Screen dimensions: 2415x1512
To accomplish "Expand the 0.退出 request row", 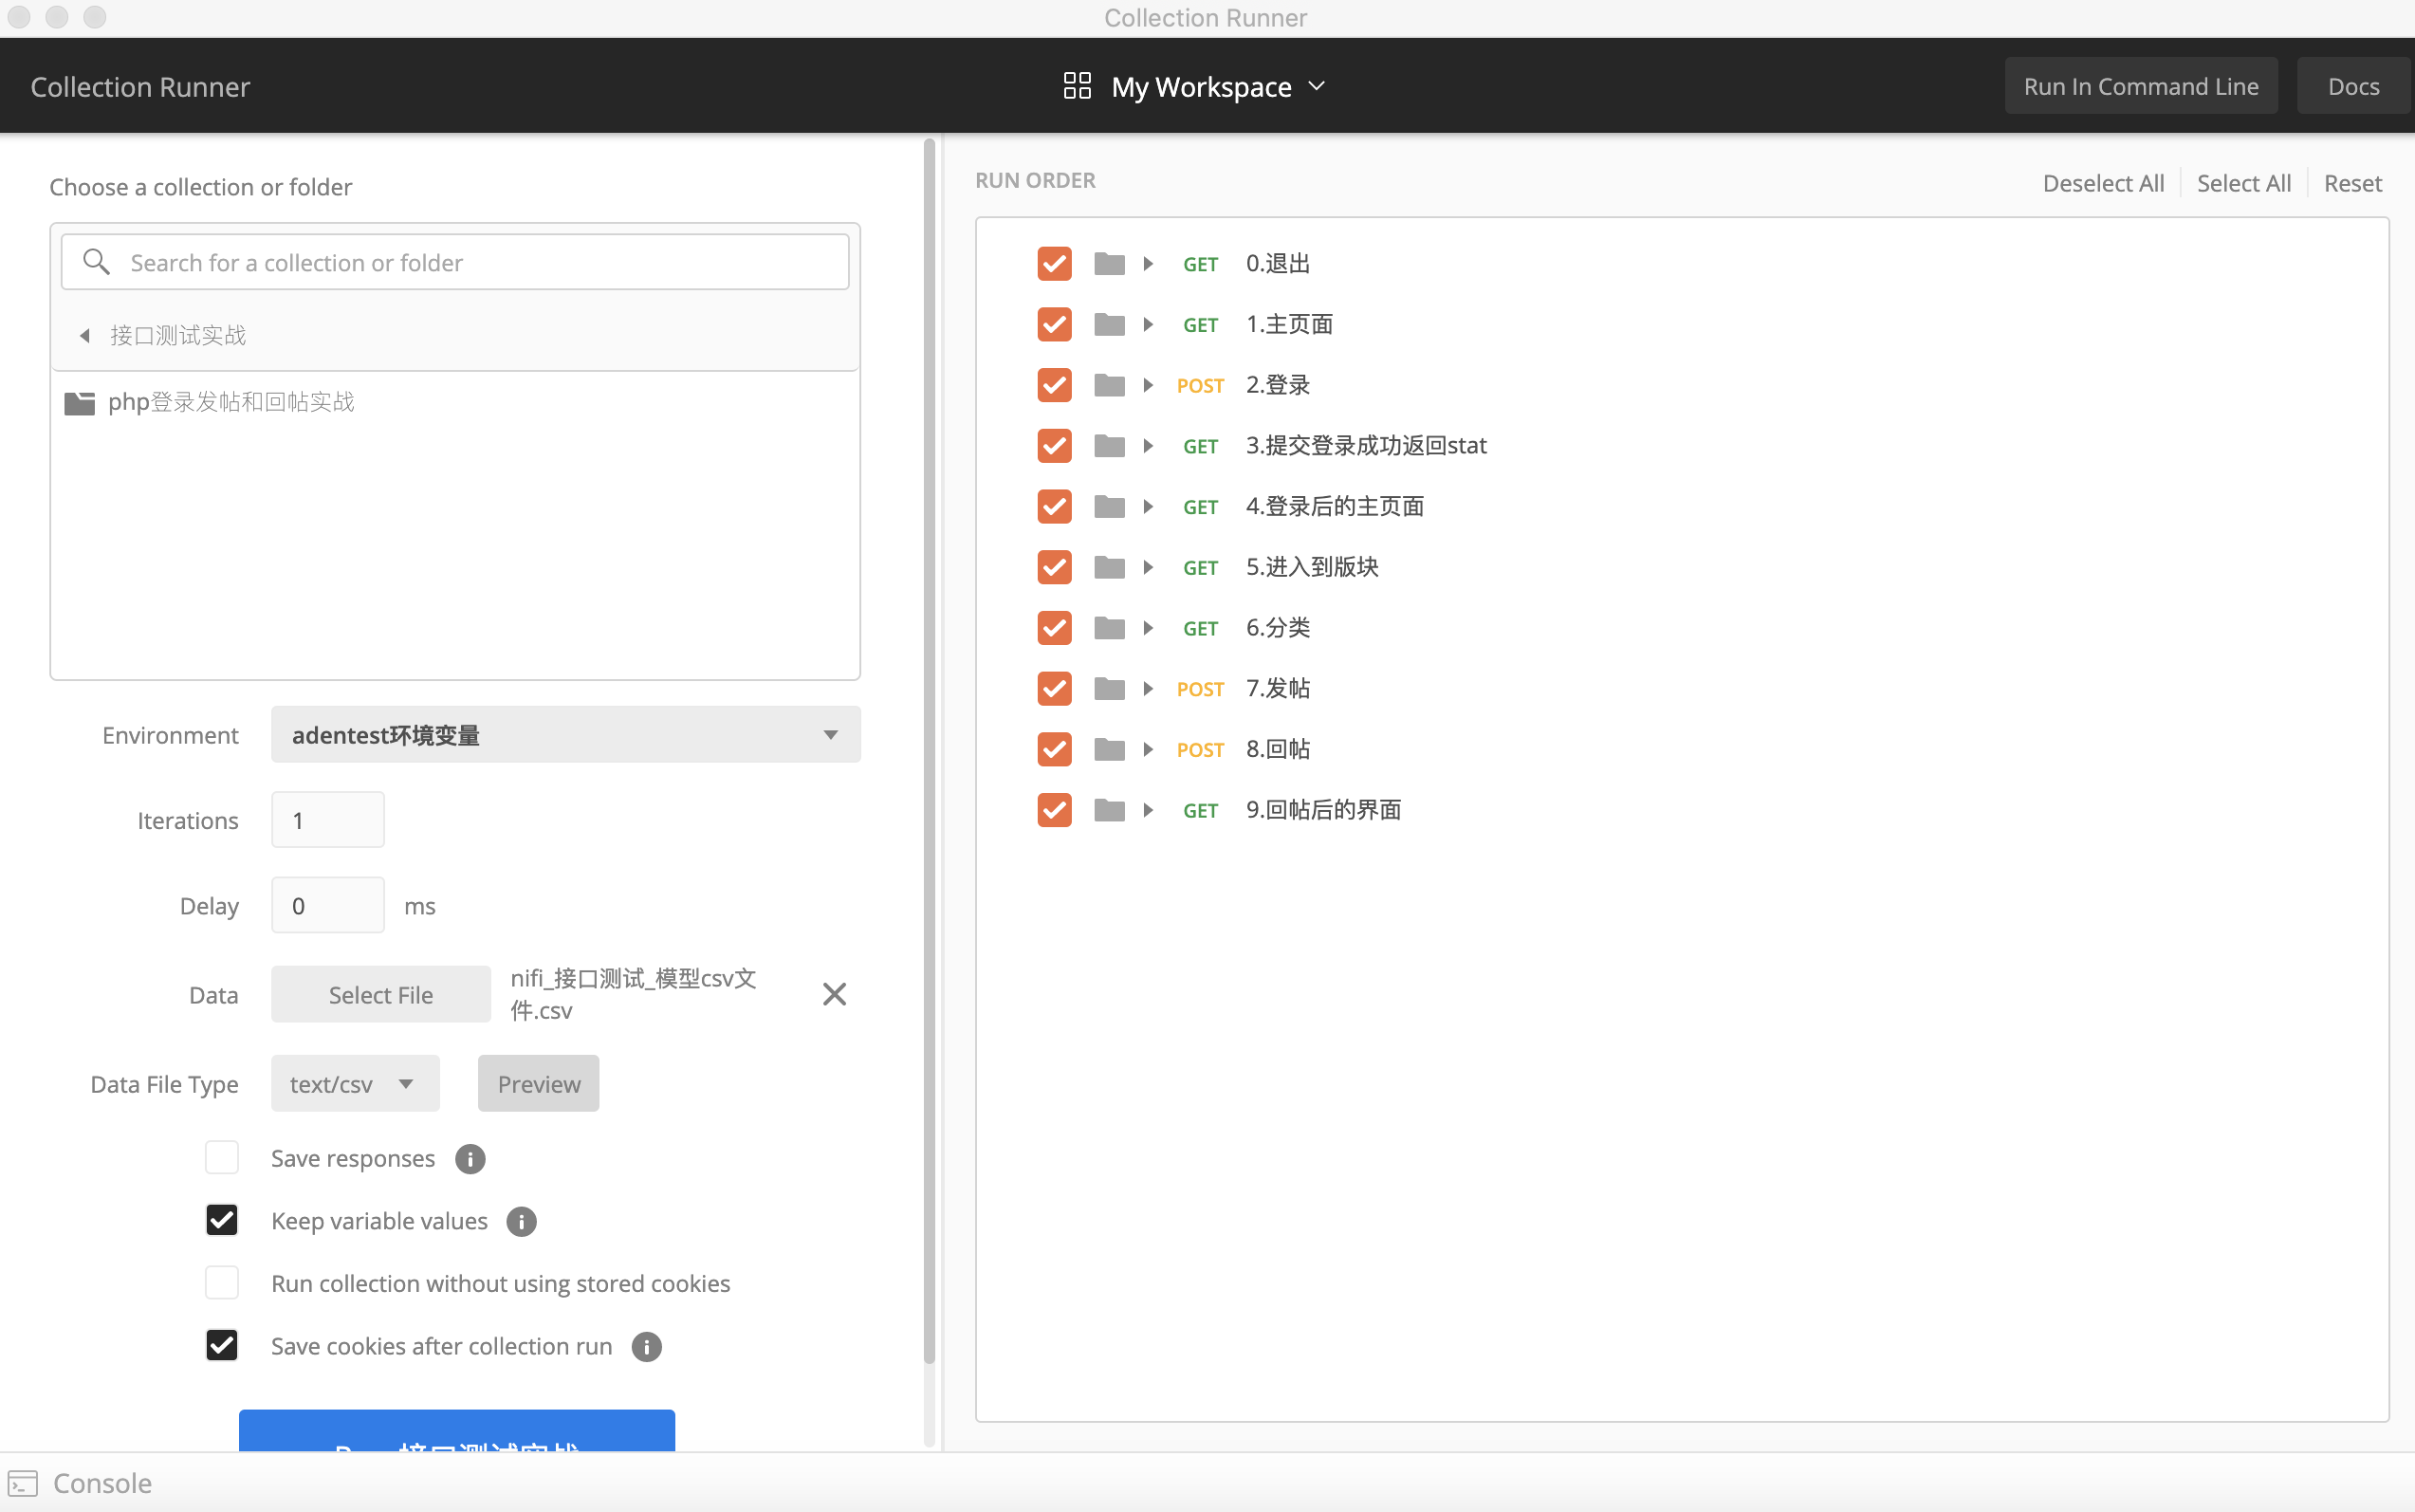I will tap(1148, 264).
